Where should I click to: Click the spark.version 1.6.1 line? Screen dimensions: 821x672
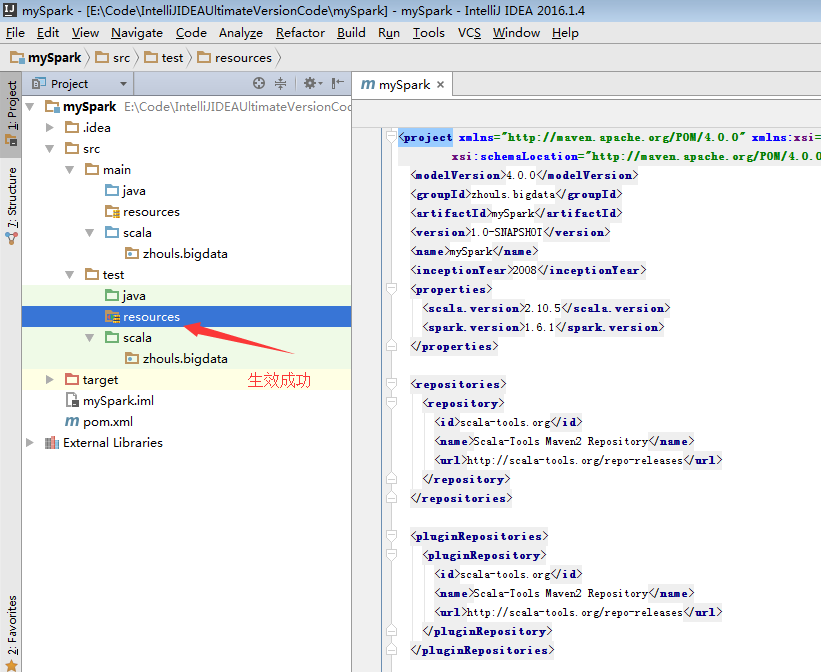[x=543, y=327]
